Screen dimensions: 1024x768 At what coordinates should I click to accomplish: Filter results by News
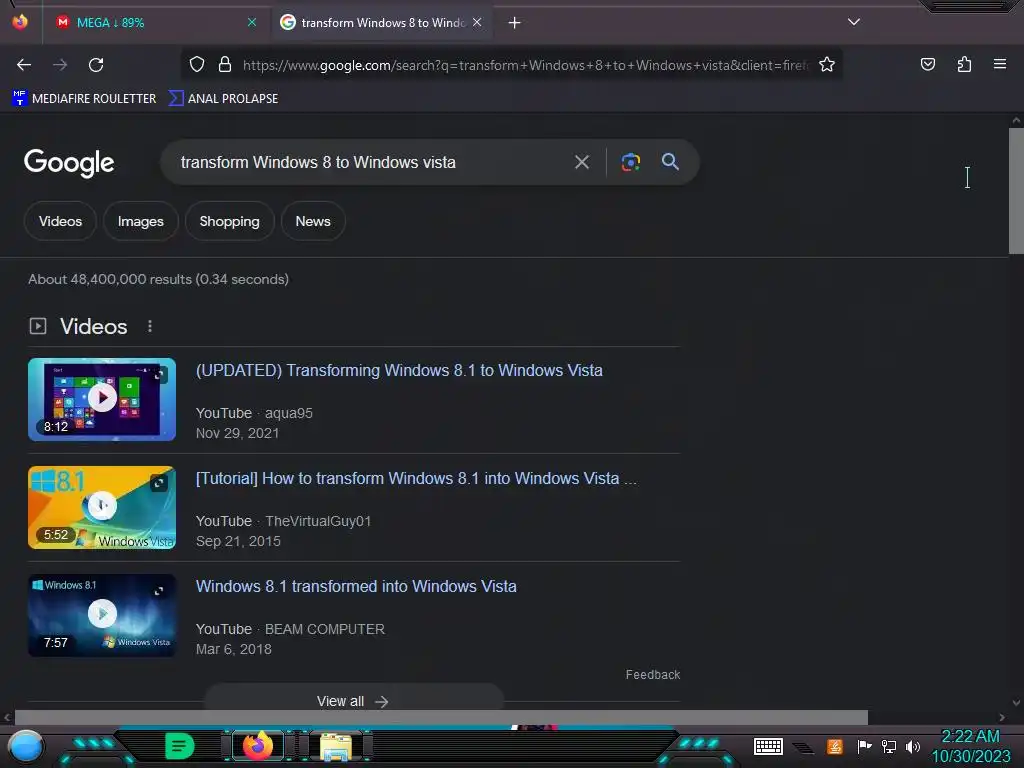(x=313, y=221)
